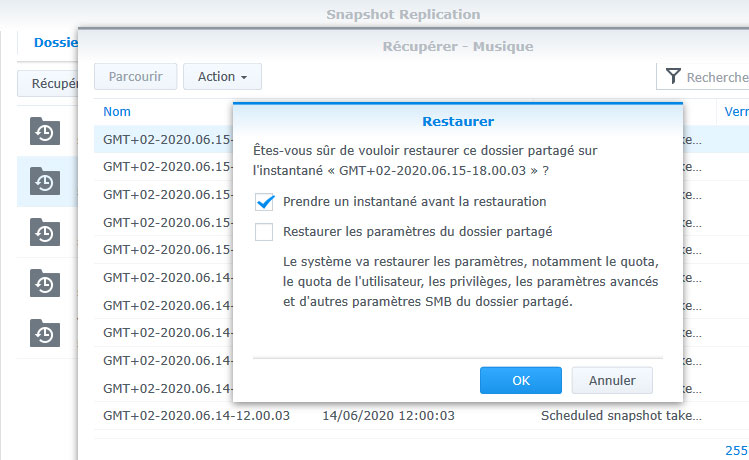
Task: Select the fifth shared folder snapshot icon
Action: (45, 333)
